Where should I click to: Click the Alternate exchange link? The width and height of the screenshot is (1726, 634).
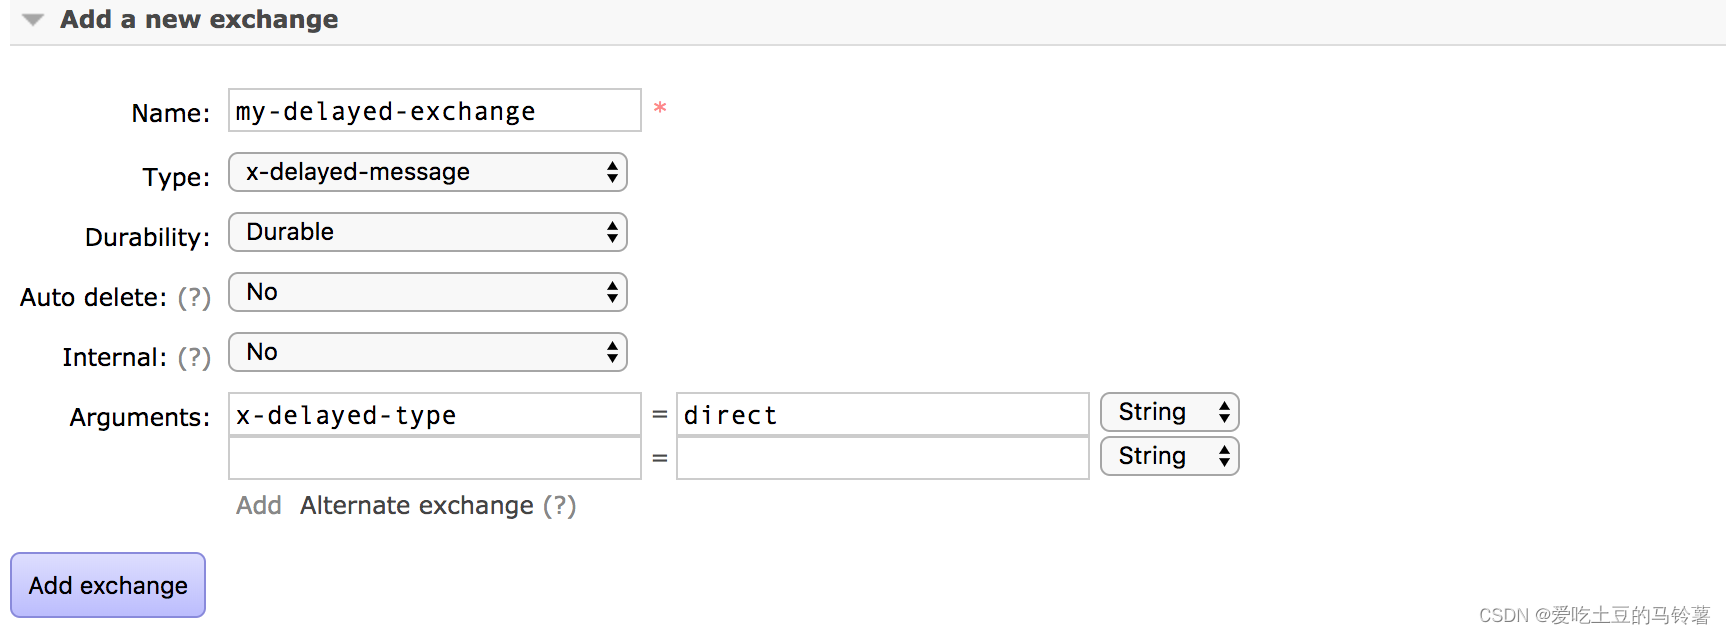pyautogui.click(x=416, y=506)
